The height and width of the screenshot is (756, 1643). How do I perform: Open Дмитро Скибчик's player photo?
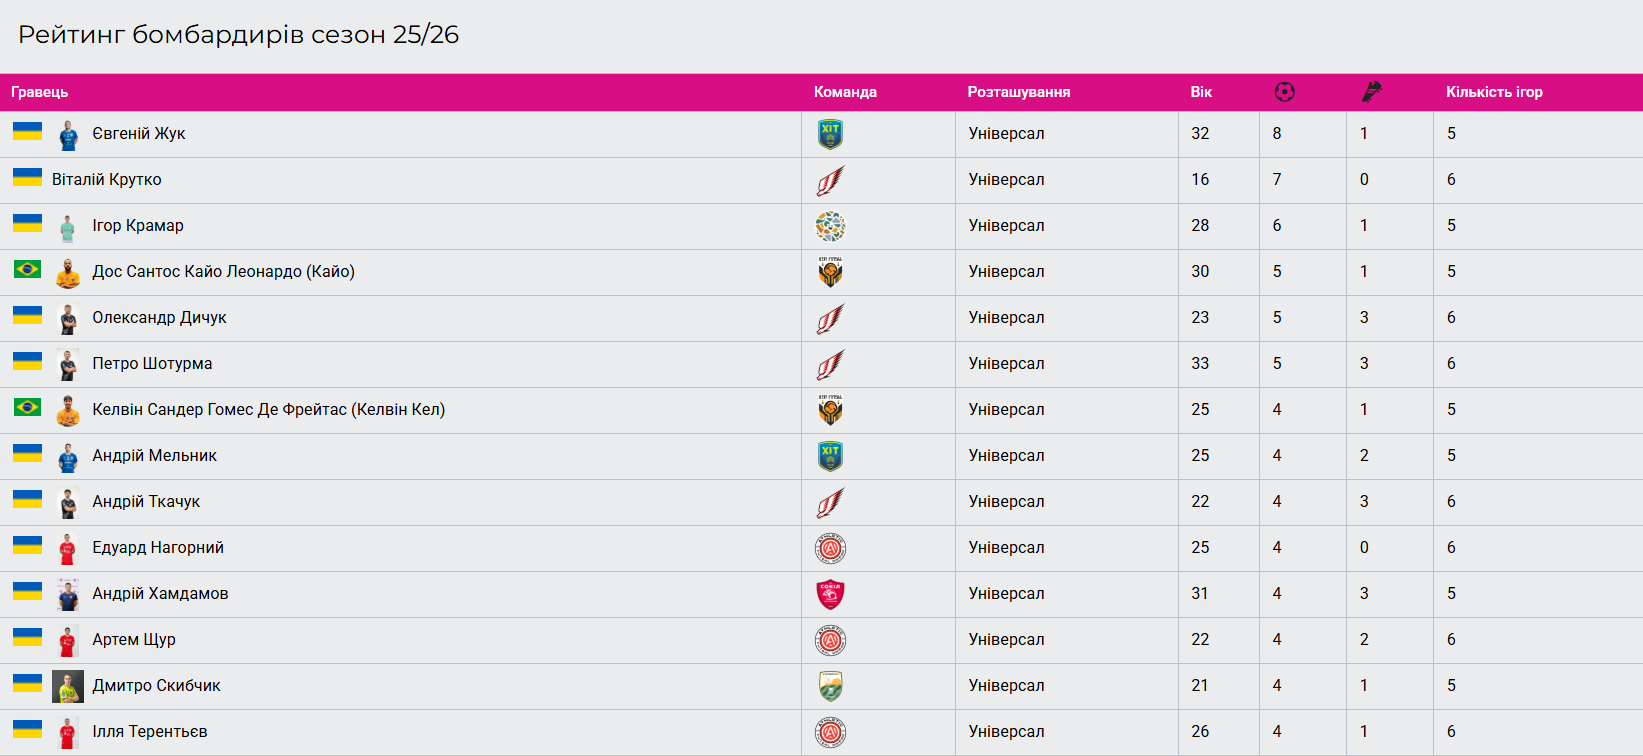[68, 686]
